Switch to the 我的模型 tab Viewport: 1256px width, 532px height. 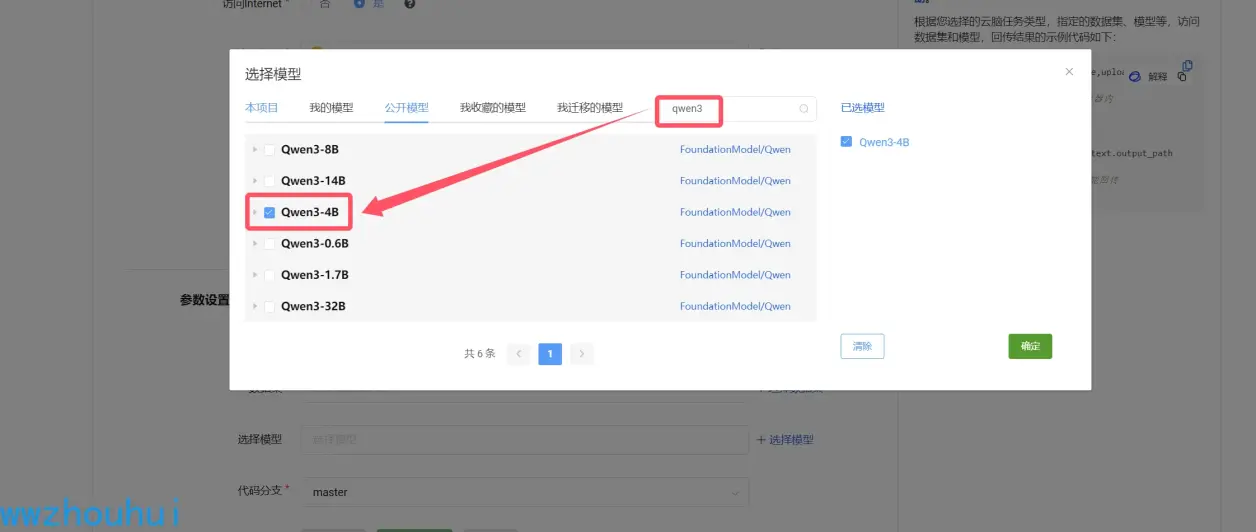point(331,108)
